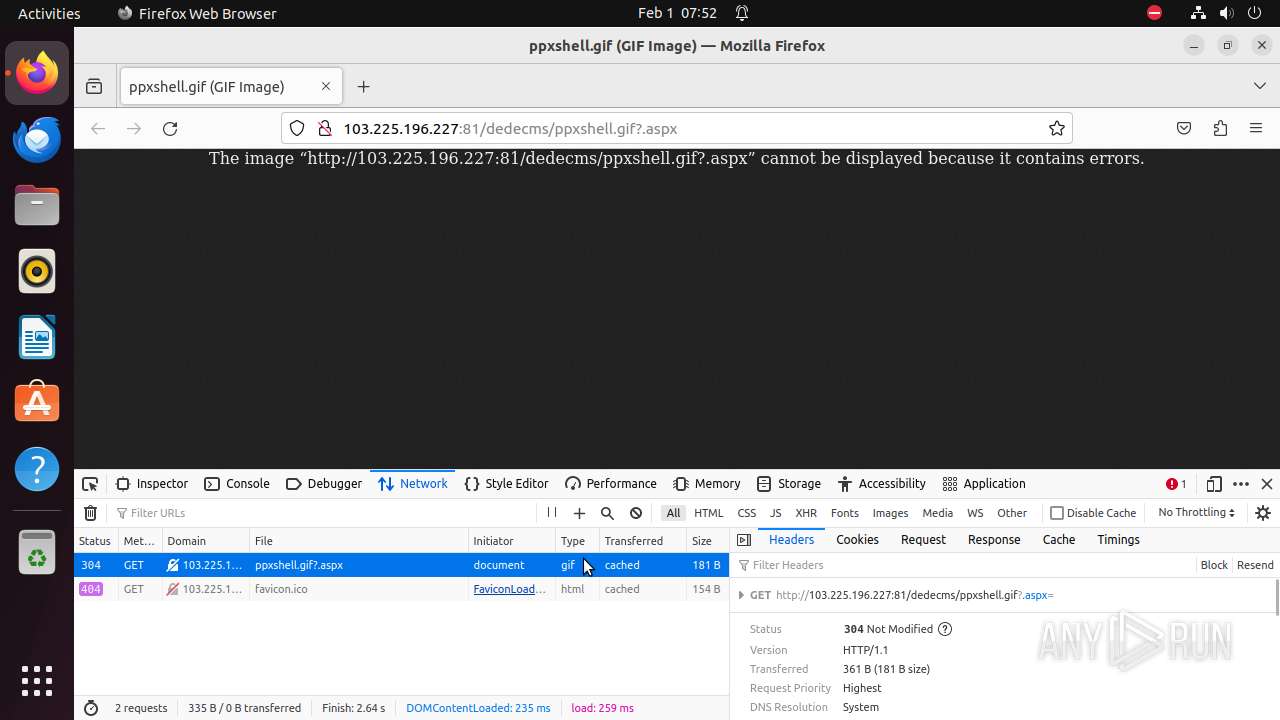
Task: Click the shield tracking protection icon
Action: [x=297, y=128]
